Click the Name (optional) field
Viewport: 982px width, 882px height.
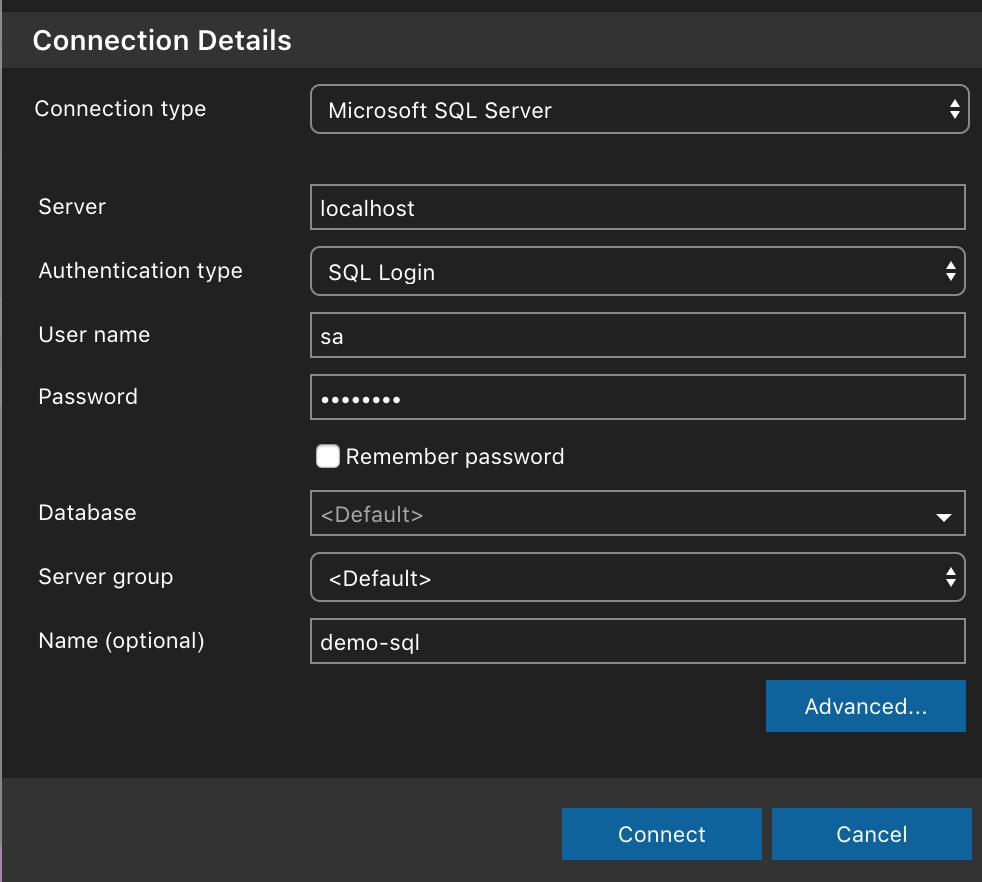pos(638,641)
